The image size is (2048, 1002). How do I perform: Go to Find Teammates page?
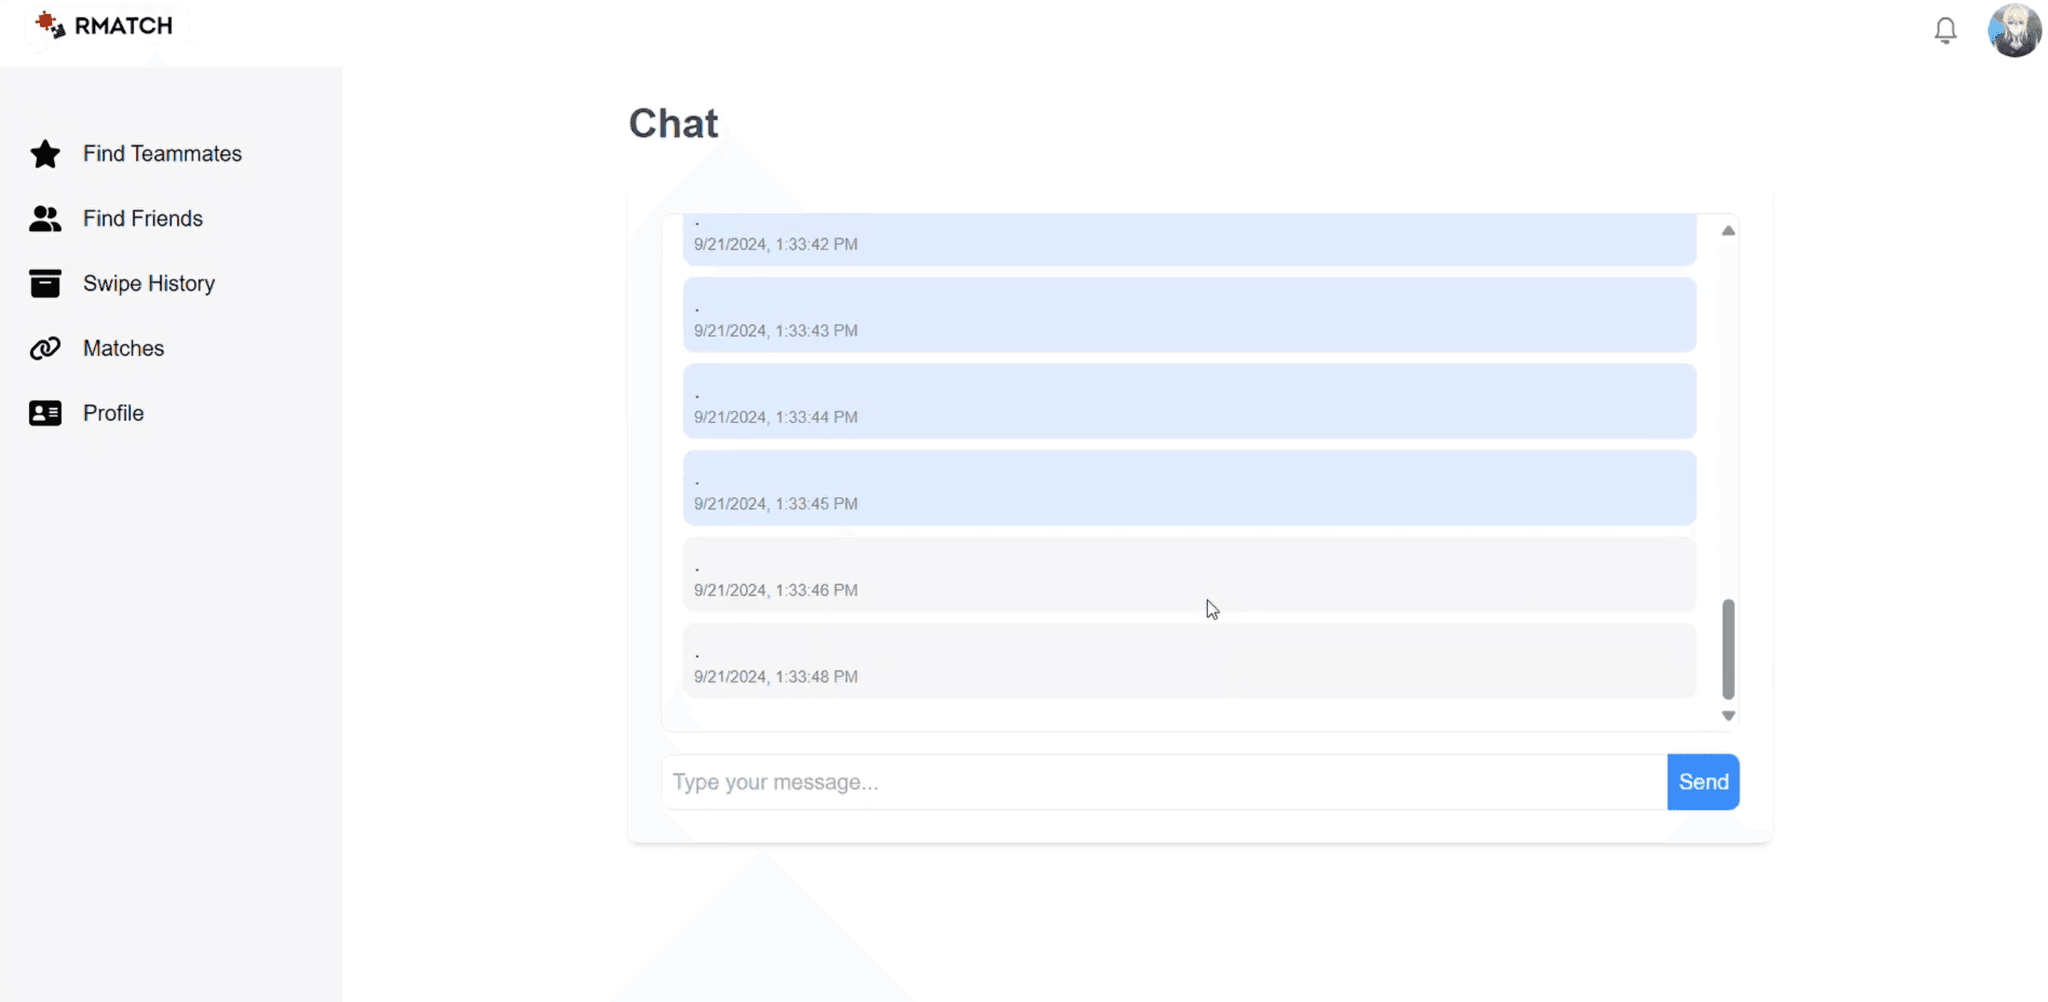point(162,154)
